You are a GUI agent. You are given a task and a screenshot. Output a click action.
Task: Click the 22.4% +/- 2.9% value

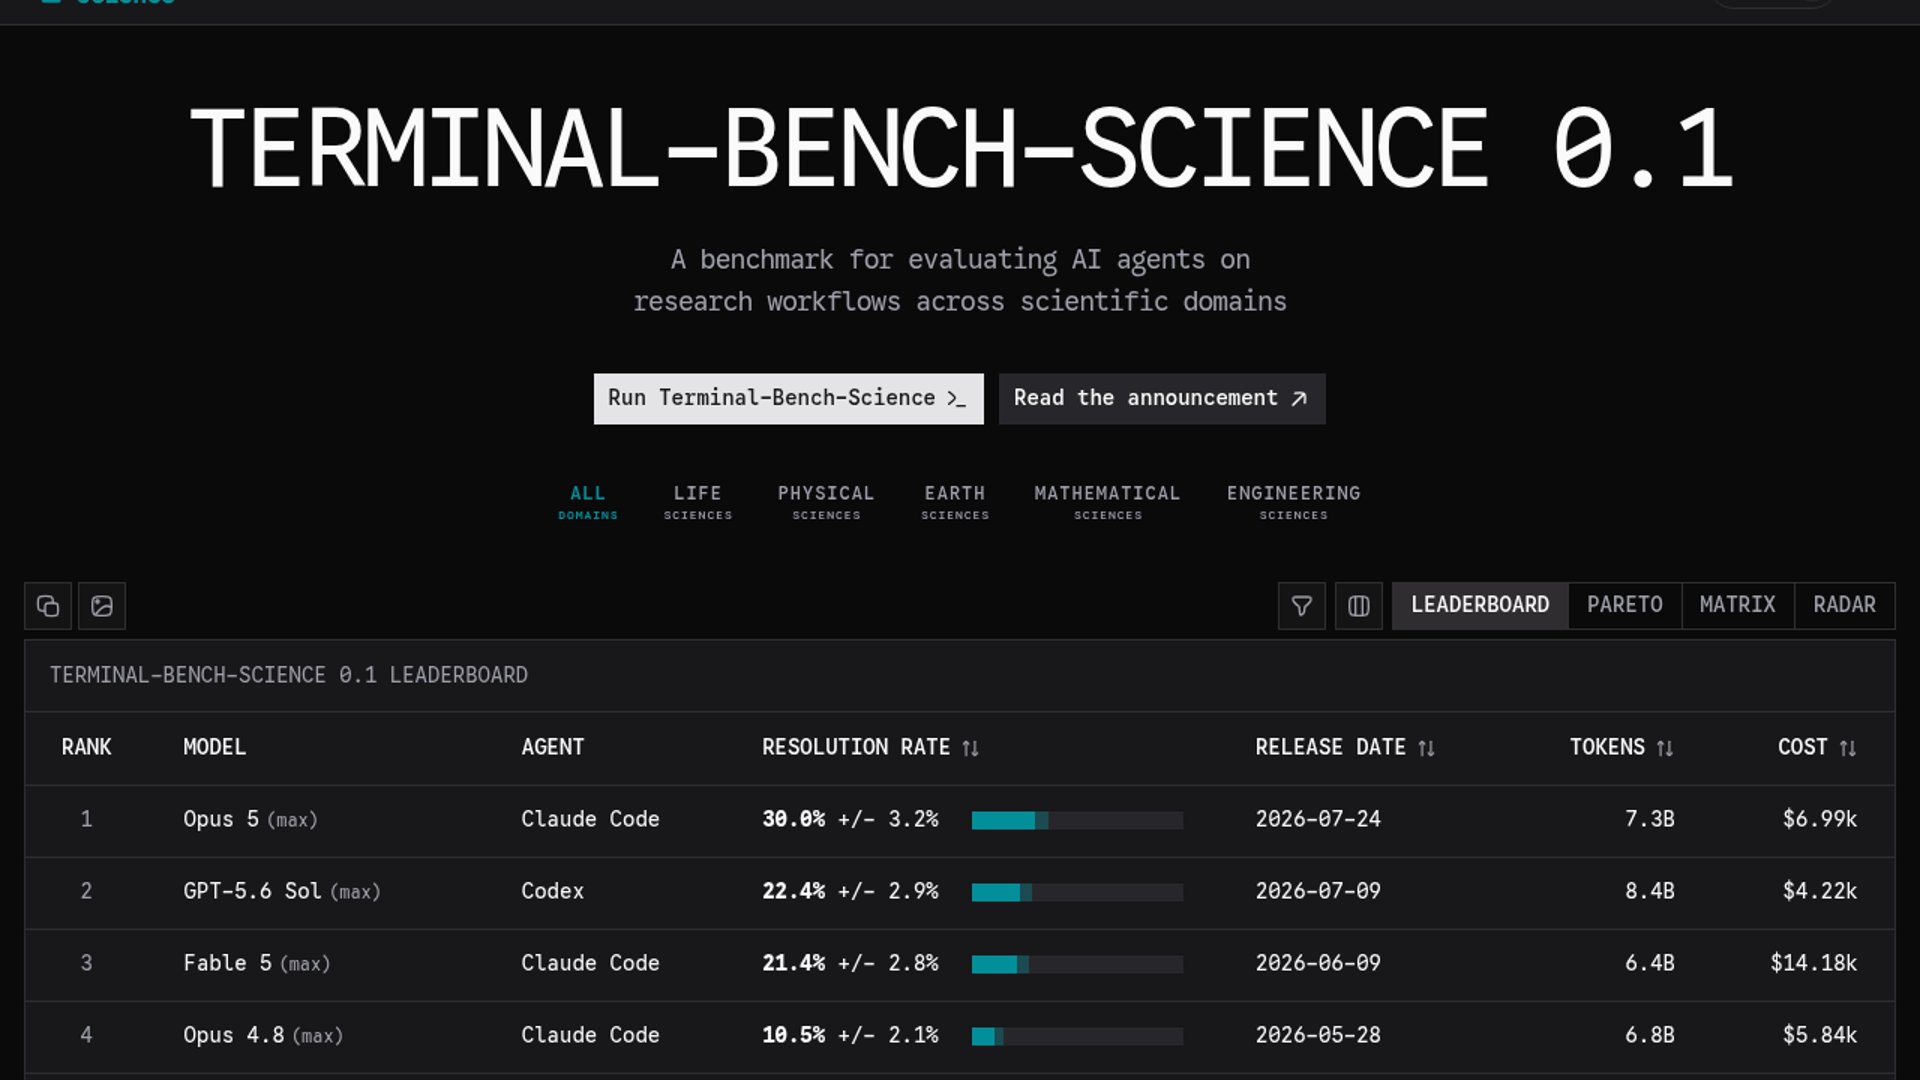[850, 892]
